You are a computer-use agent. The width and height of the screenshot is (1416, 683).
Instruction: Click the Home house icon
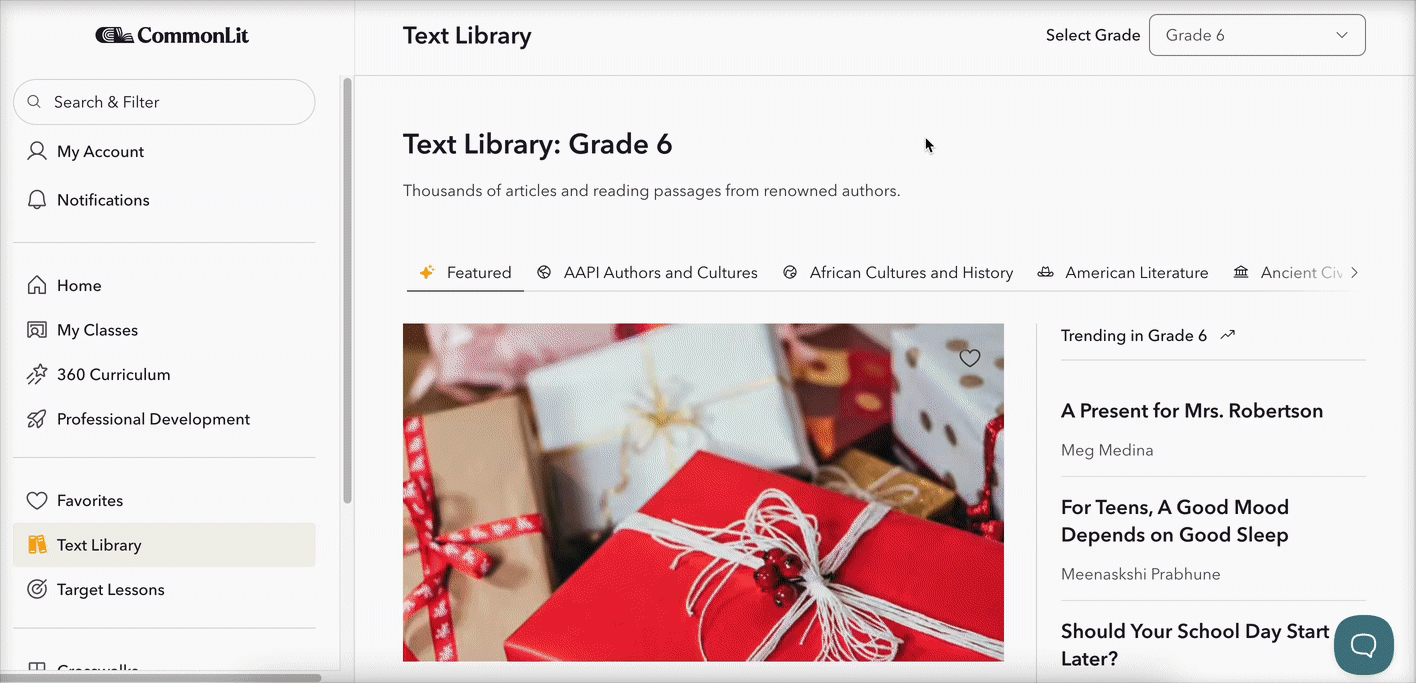coord(37,285)
